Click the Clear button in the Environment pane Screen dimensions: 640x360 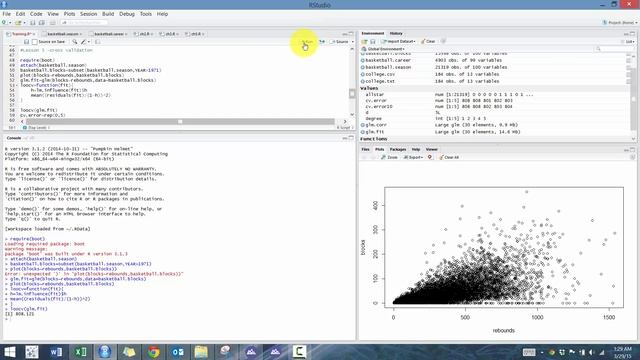pyautogui.click(x=428, y=41)
